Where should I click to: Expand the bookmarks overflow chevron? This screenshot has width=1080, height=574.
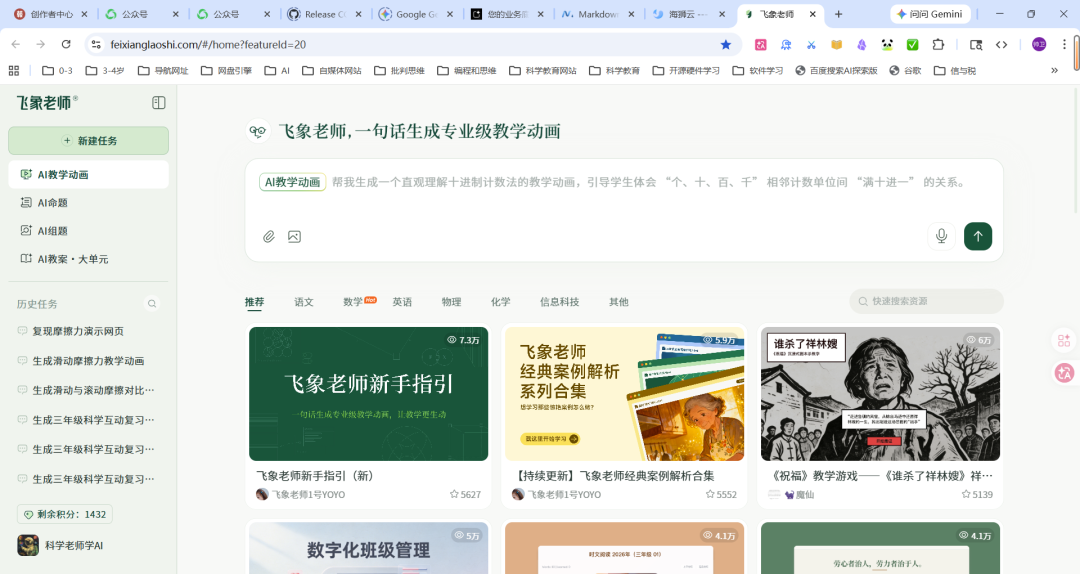pos(1055,70)
